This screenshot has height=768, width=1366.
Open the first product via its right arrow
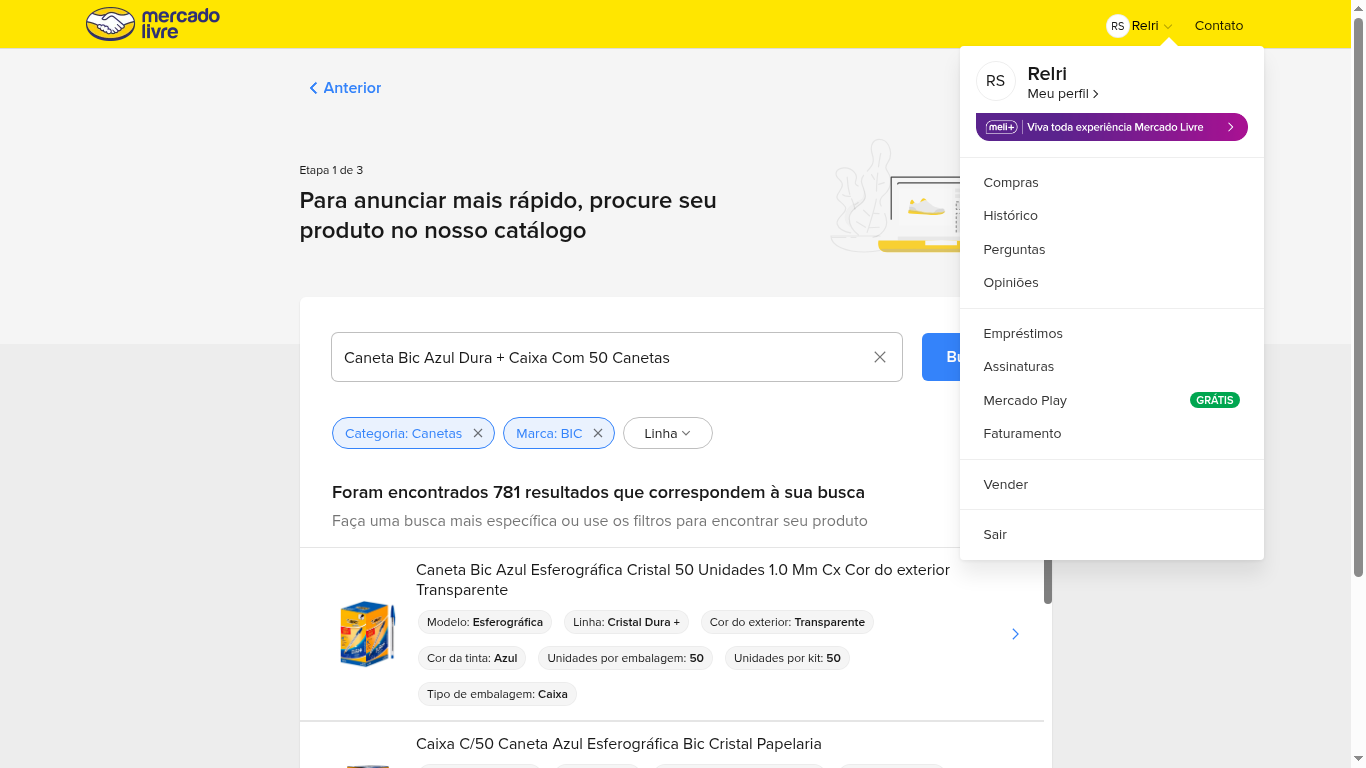[1015, 634]
